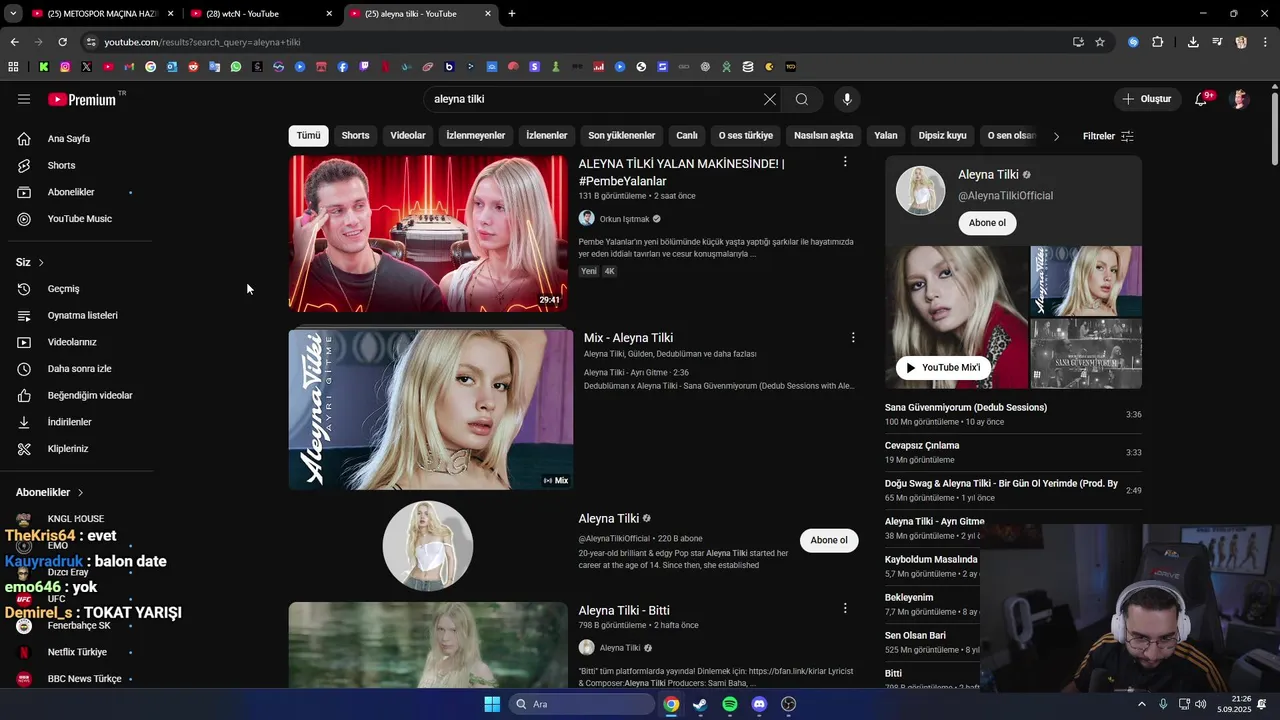1280x720 pixels.
Task: Open the notifications bell
Action: (1201, 99)
